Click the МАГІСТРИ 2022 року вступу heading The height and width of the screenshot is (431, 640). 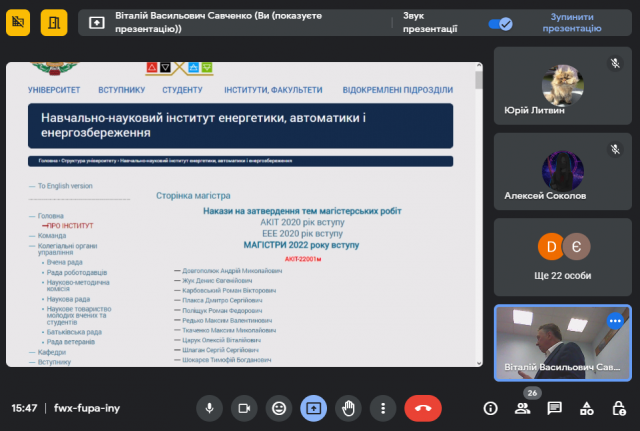coord(301,245)
